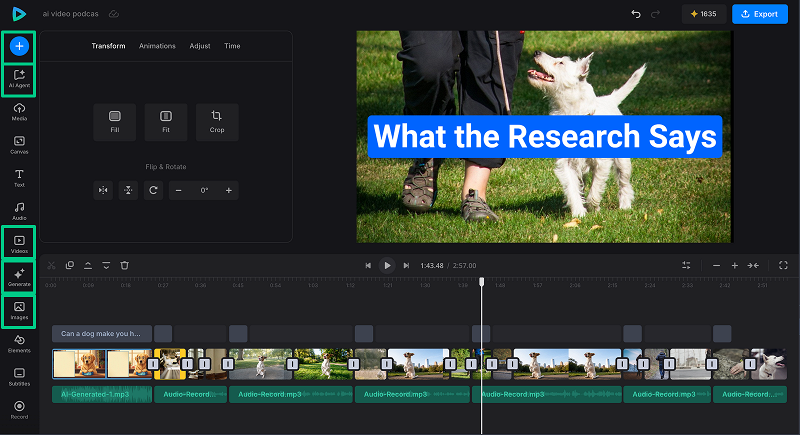Open the Elements panel

point(19,344)
